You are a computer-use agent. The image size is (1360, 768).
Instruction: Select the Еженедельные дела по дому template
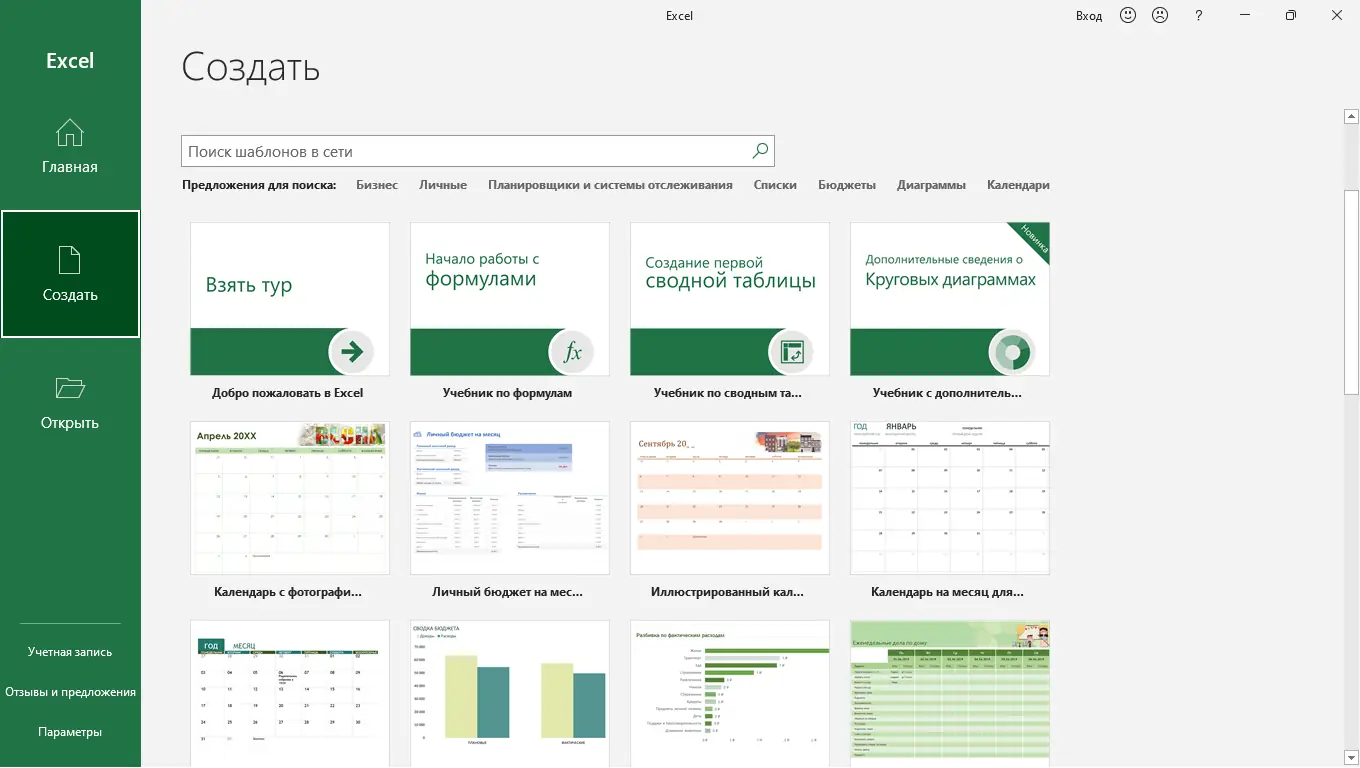(x=950, y=693)
